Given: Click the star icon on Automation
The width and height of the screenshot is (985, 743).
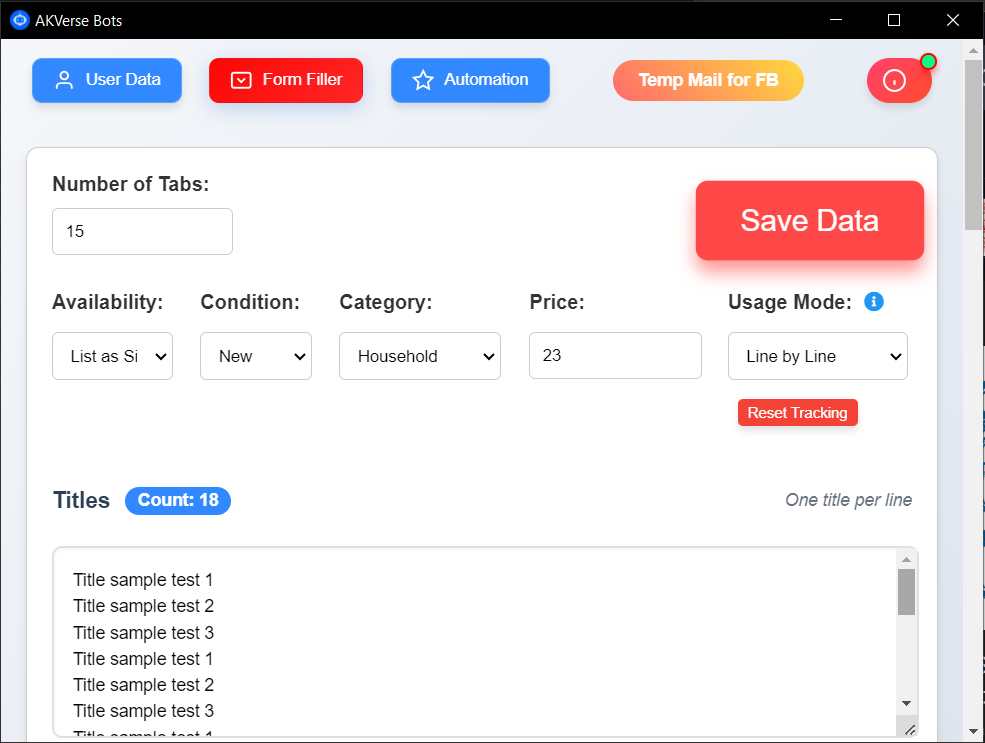Looking at the screenshot, I should 423,80.
